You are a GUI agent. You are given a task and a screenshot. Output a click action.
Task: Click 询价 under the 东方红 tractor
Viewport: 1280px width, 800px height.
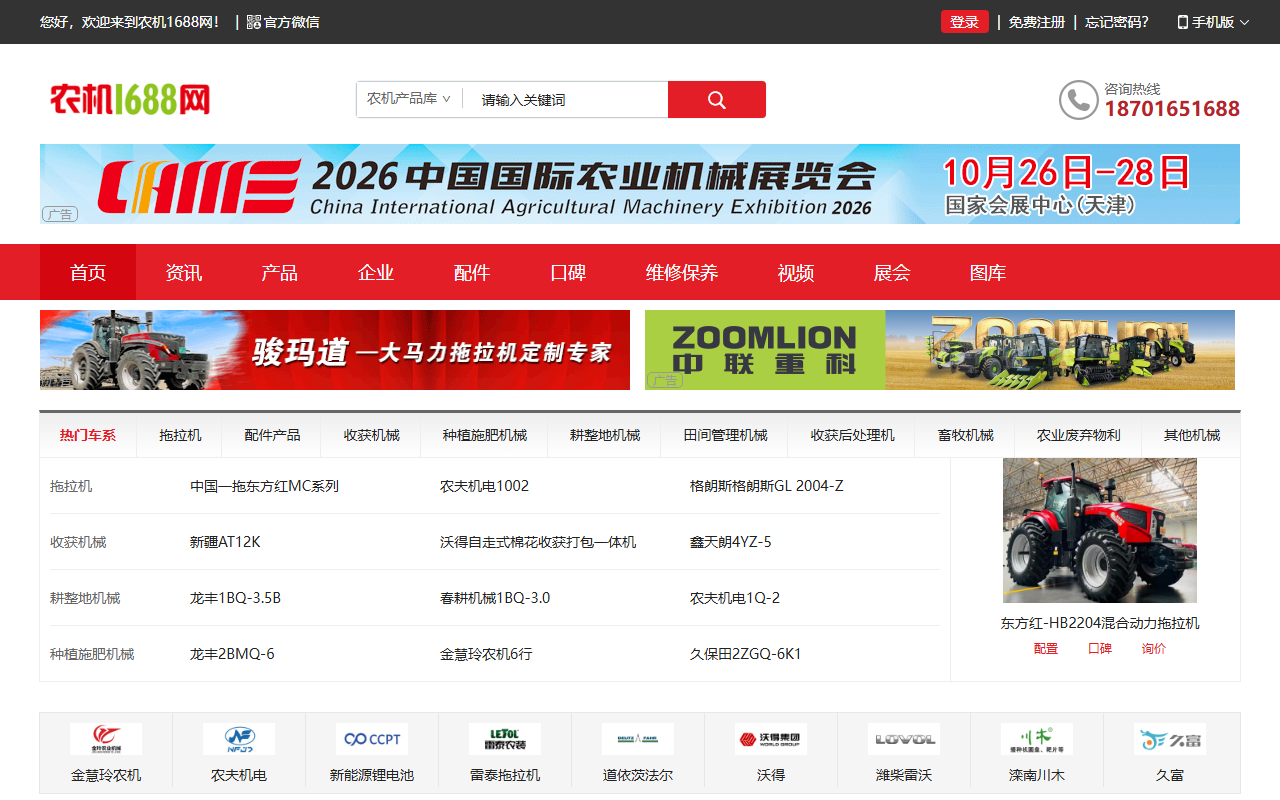[x=1154, y=648]
